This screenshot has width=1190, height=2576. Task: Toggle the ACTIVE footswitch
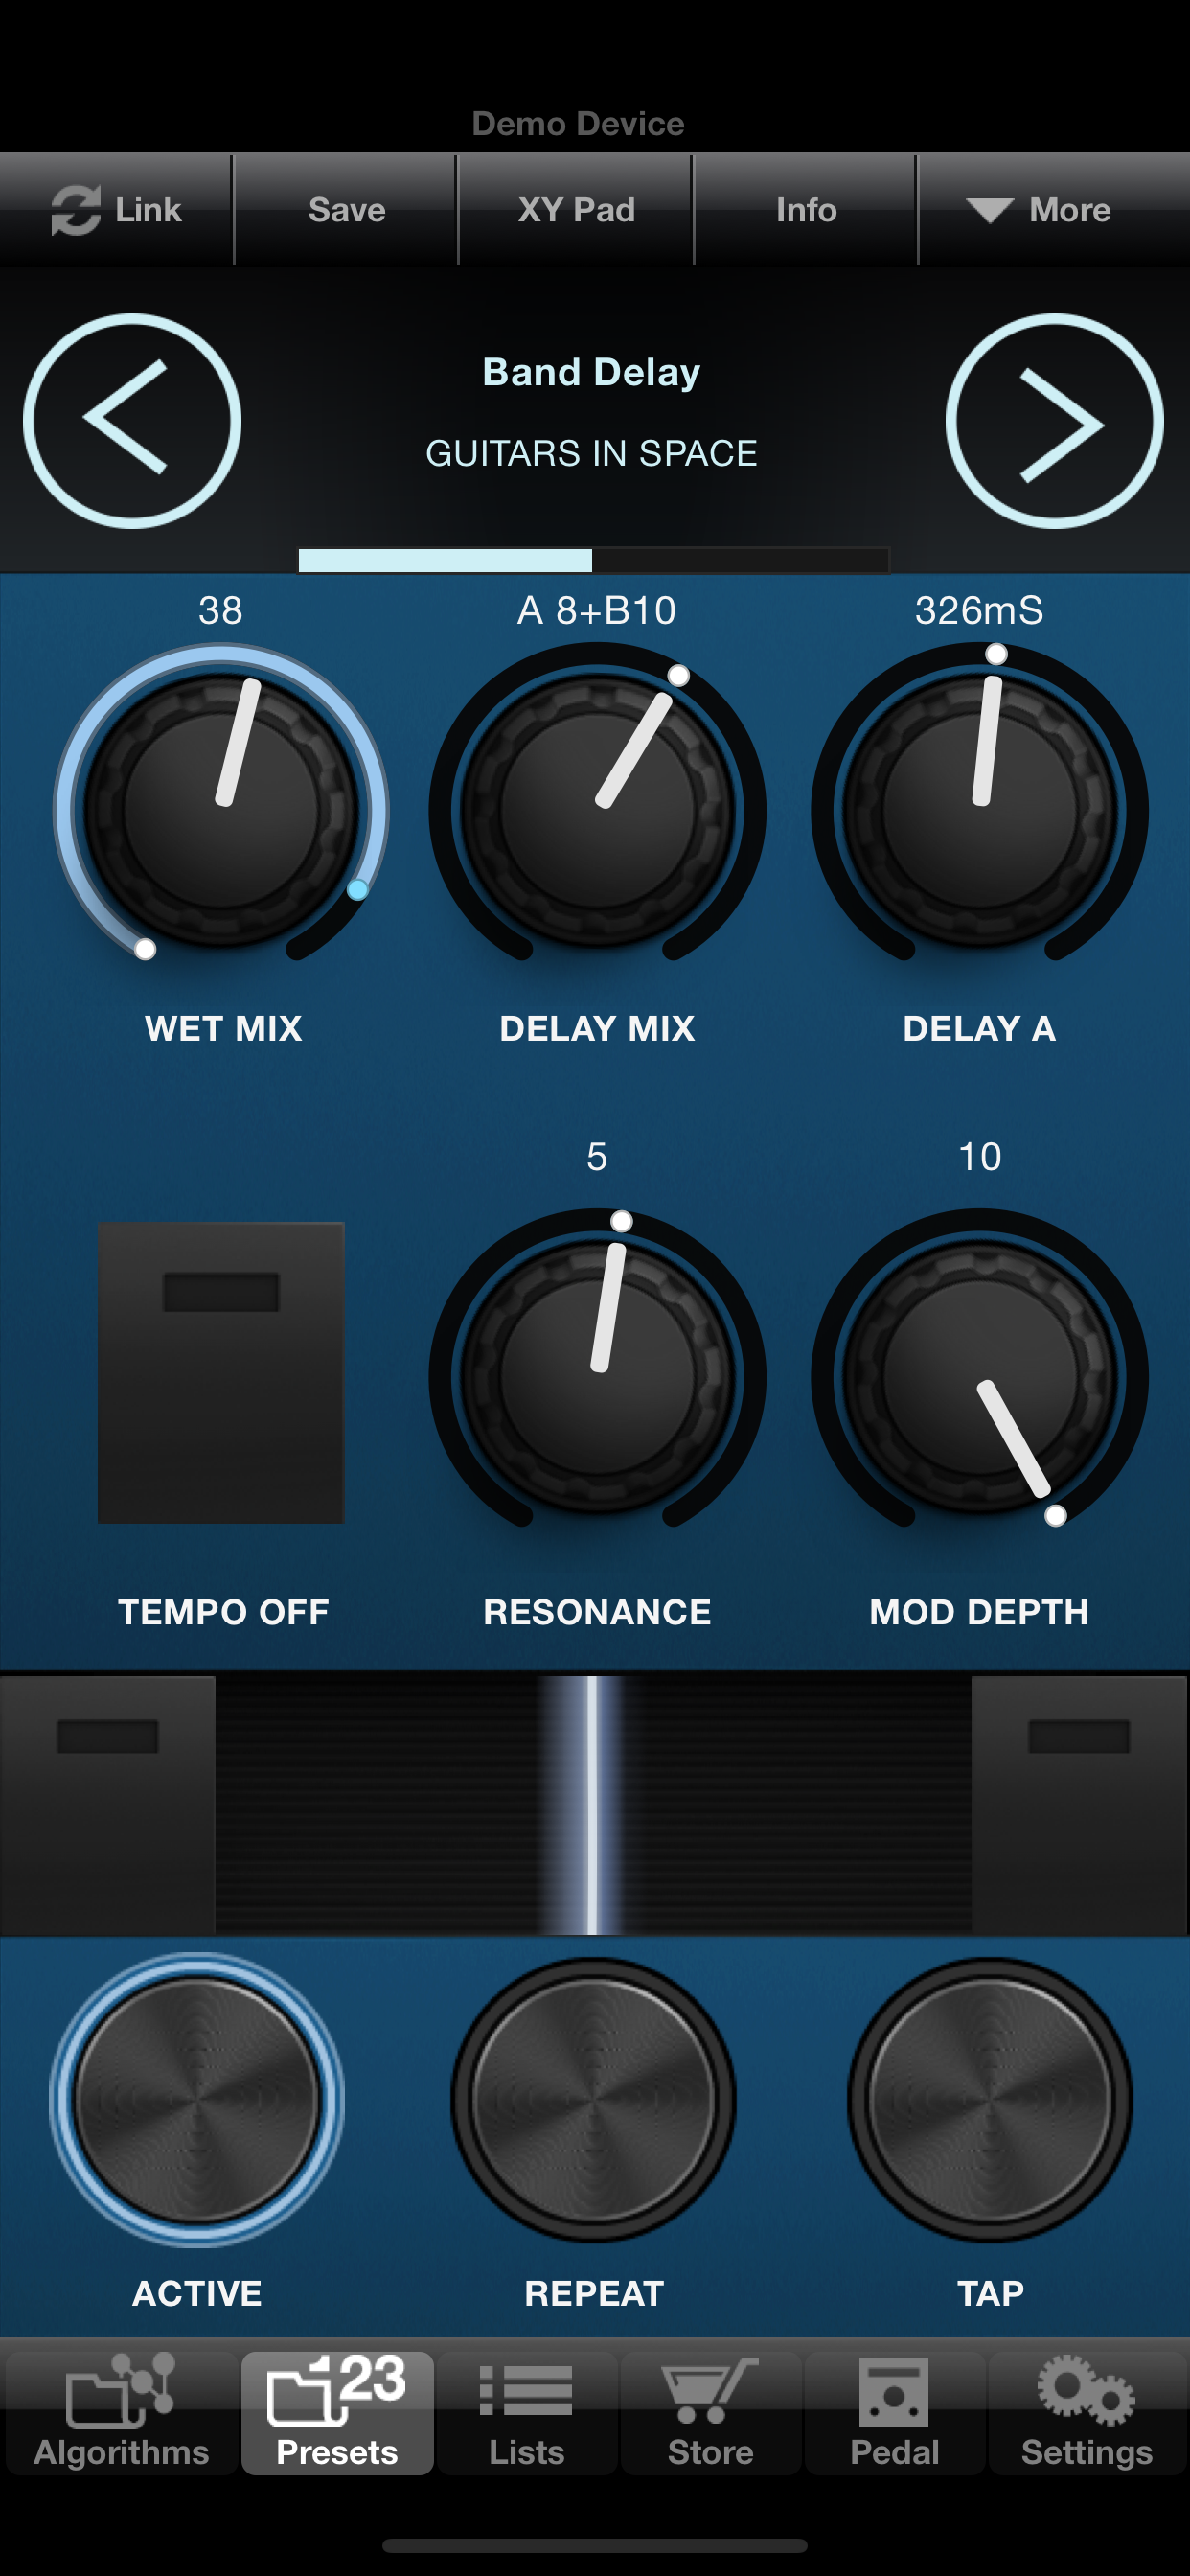[197, 2099]
